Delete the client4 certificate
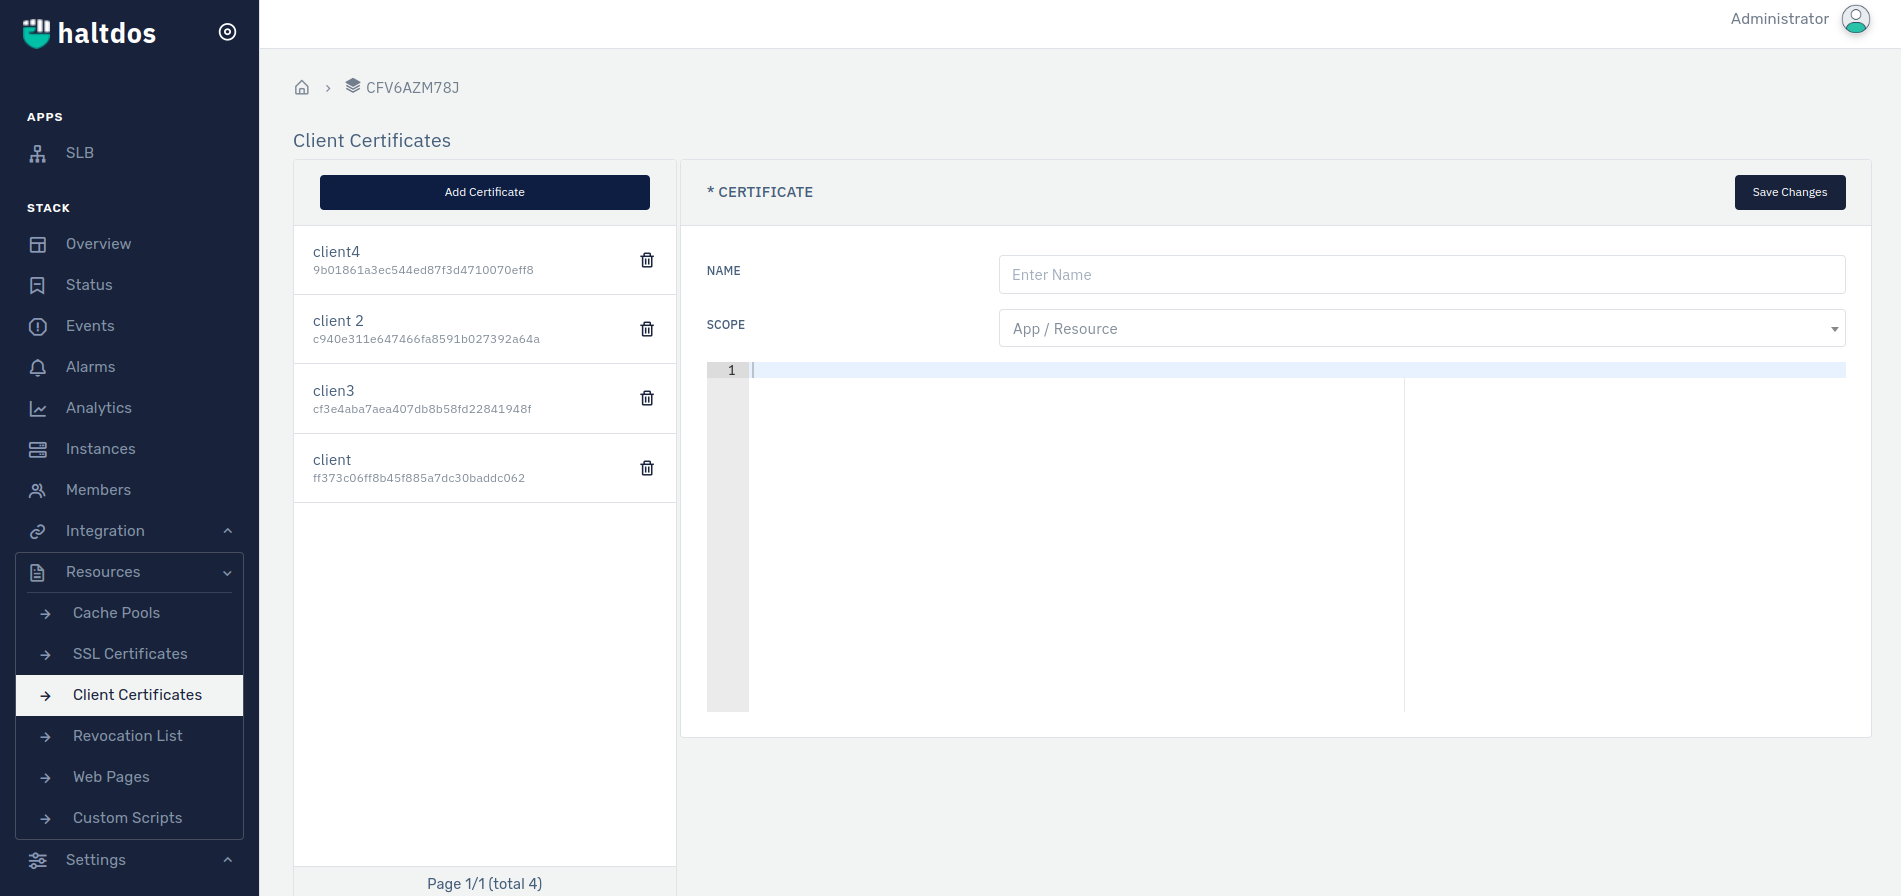Image resolution: width=1901 pixels, height=896 pixels. coord(647,260)
